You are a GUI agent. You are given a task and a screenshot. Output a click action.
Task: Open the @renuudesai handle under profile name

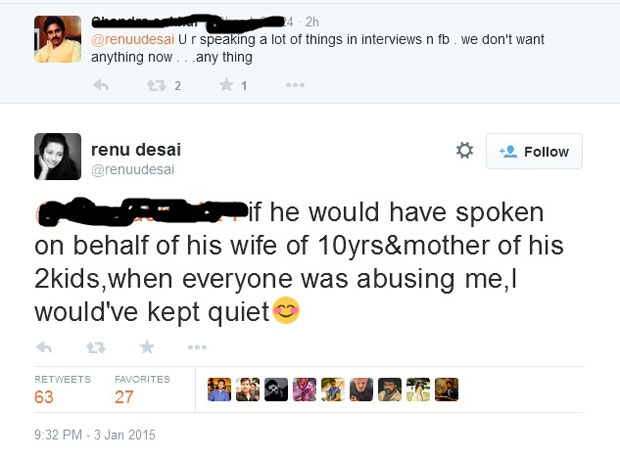tap(133, 170)
